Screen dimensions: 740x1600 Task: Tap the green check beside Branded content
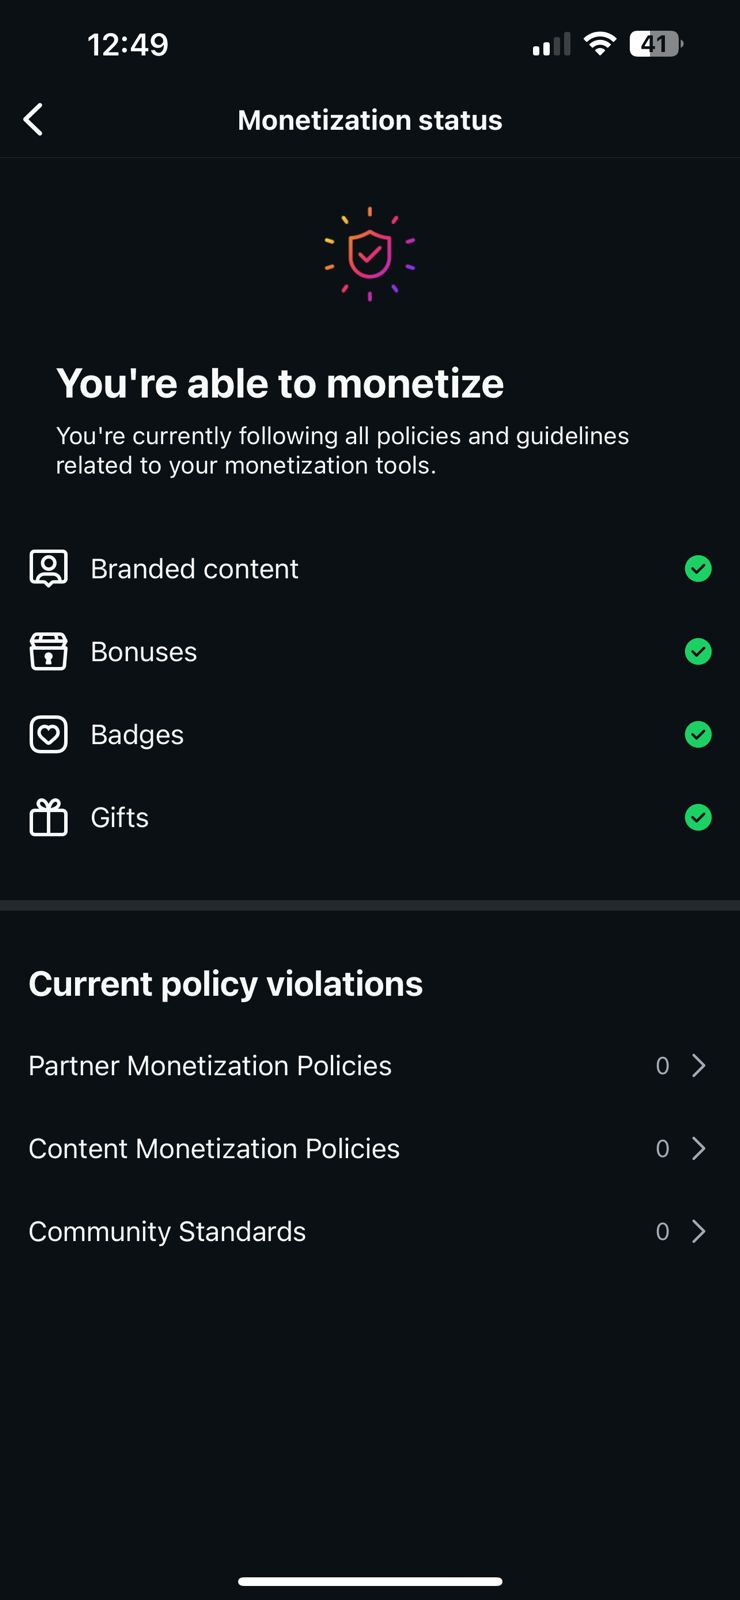pos(698,568)
